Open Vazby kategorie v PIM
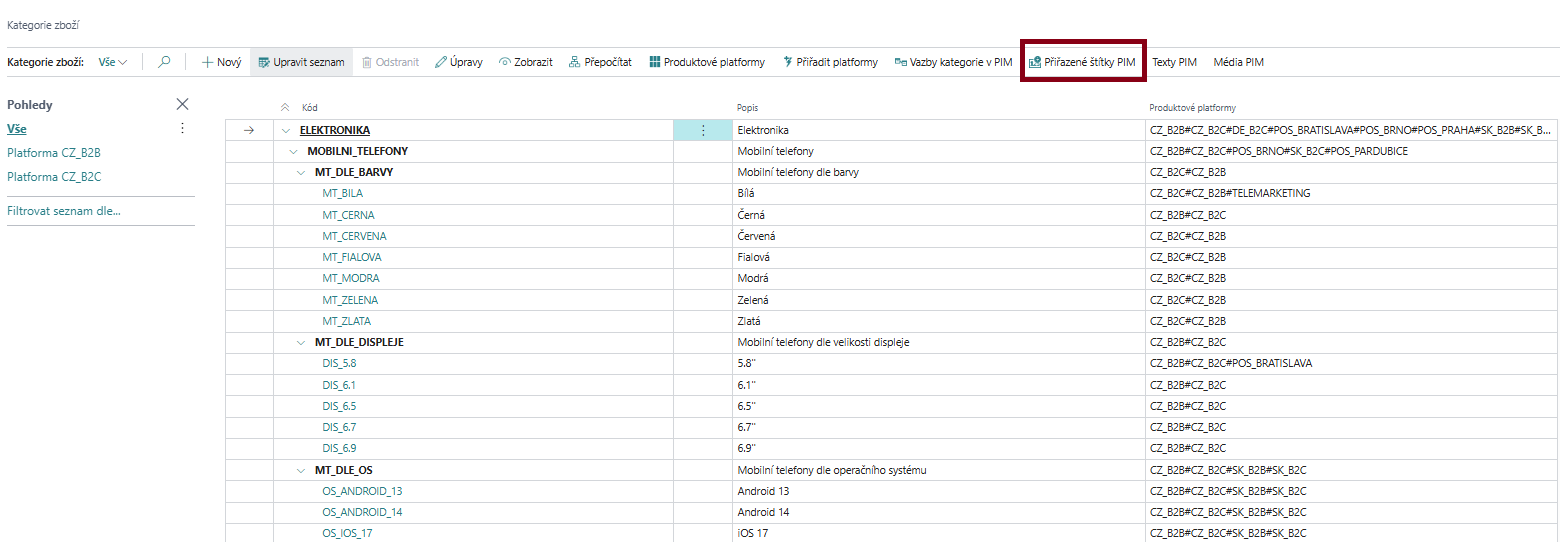This screenshot has height=542, width=1560. click(953, 62)
